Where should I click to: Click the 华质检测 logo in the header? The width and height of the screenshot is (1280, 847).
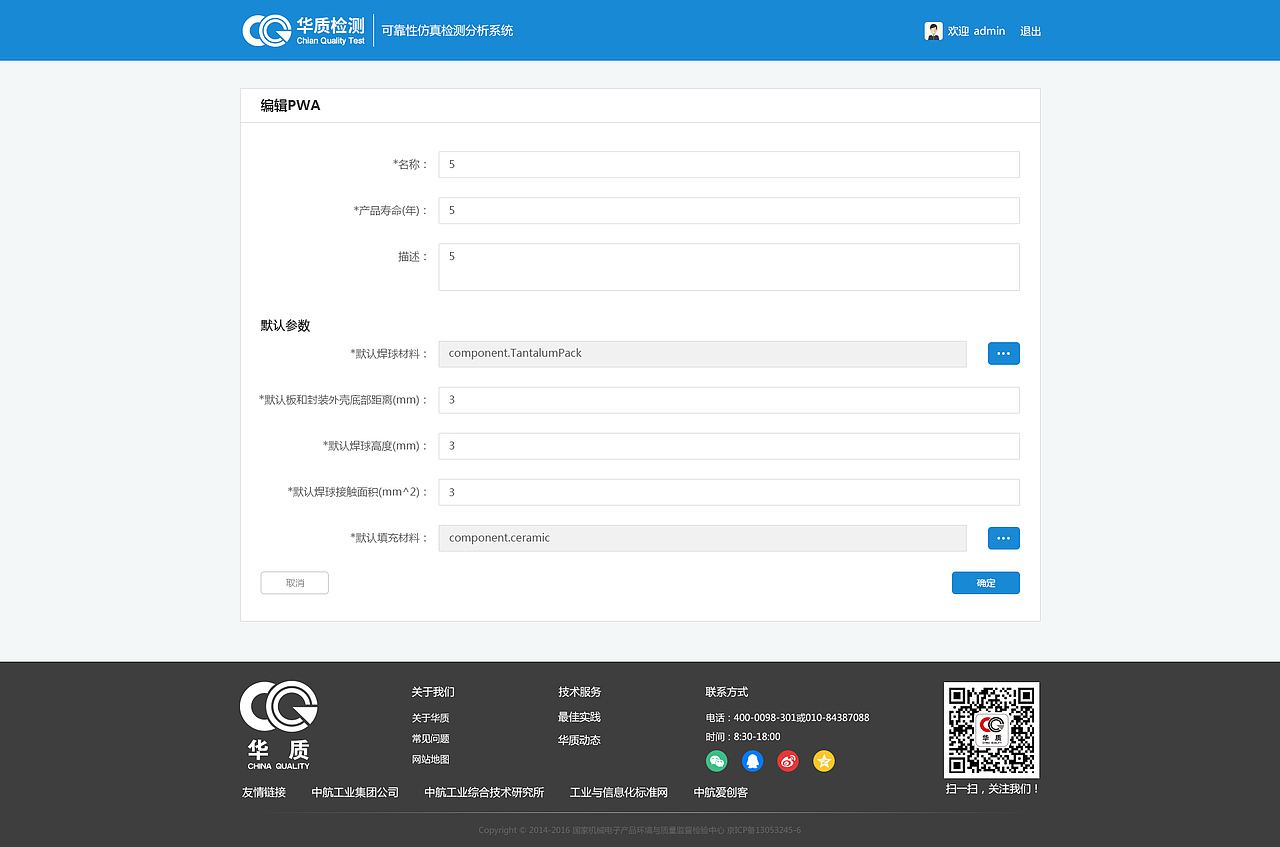[304, 30]
